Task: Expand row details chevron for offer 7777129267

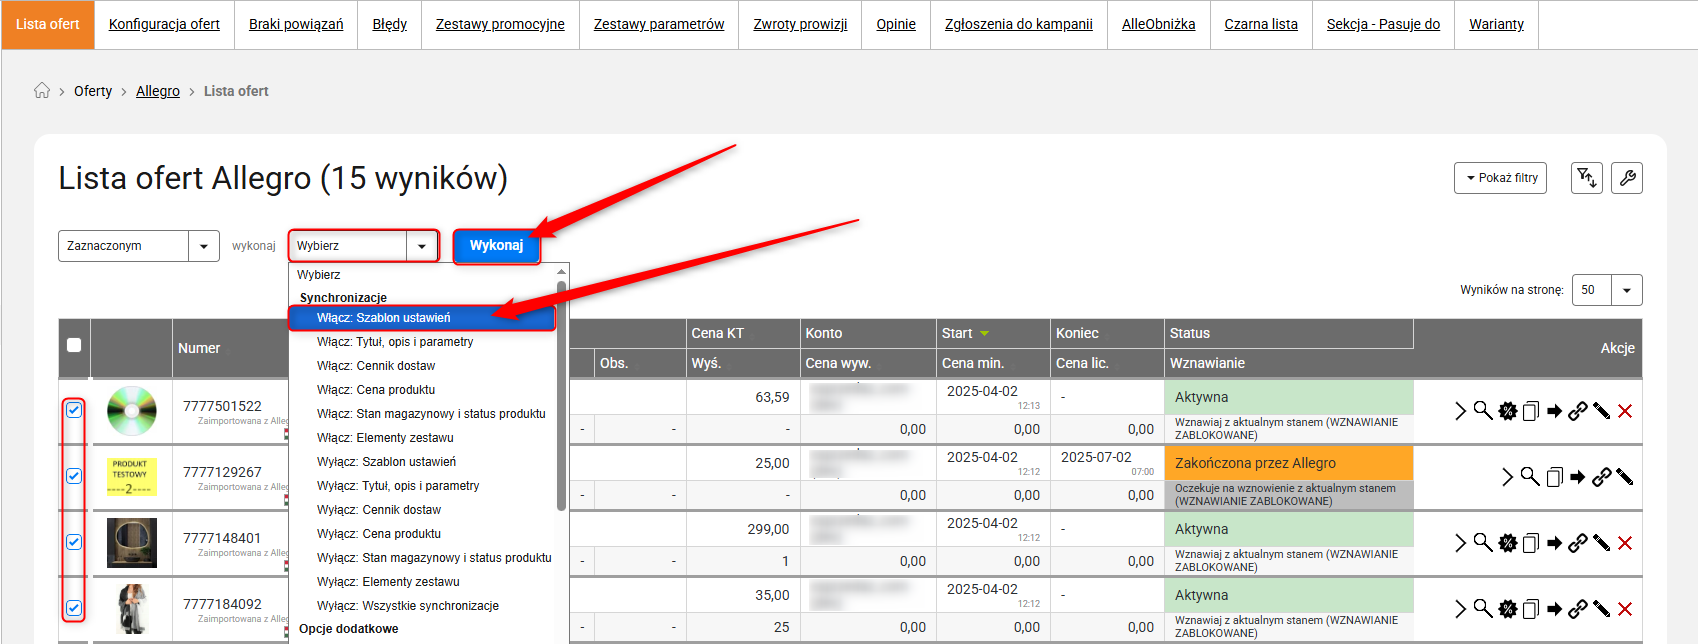Action: click(x=1507, y=477)
